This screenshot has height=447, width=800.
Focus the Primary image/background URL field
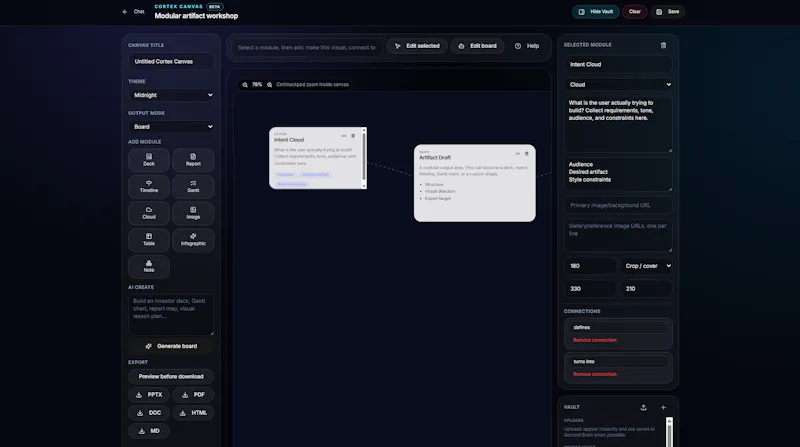618,205
